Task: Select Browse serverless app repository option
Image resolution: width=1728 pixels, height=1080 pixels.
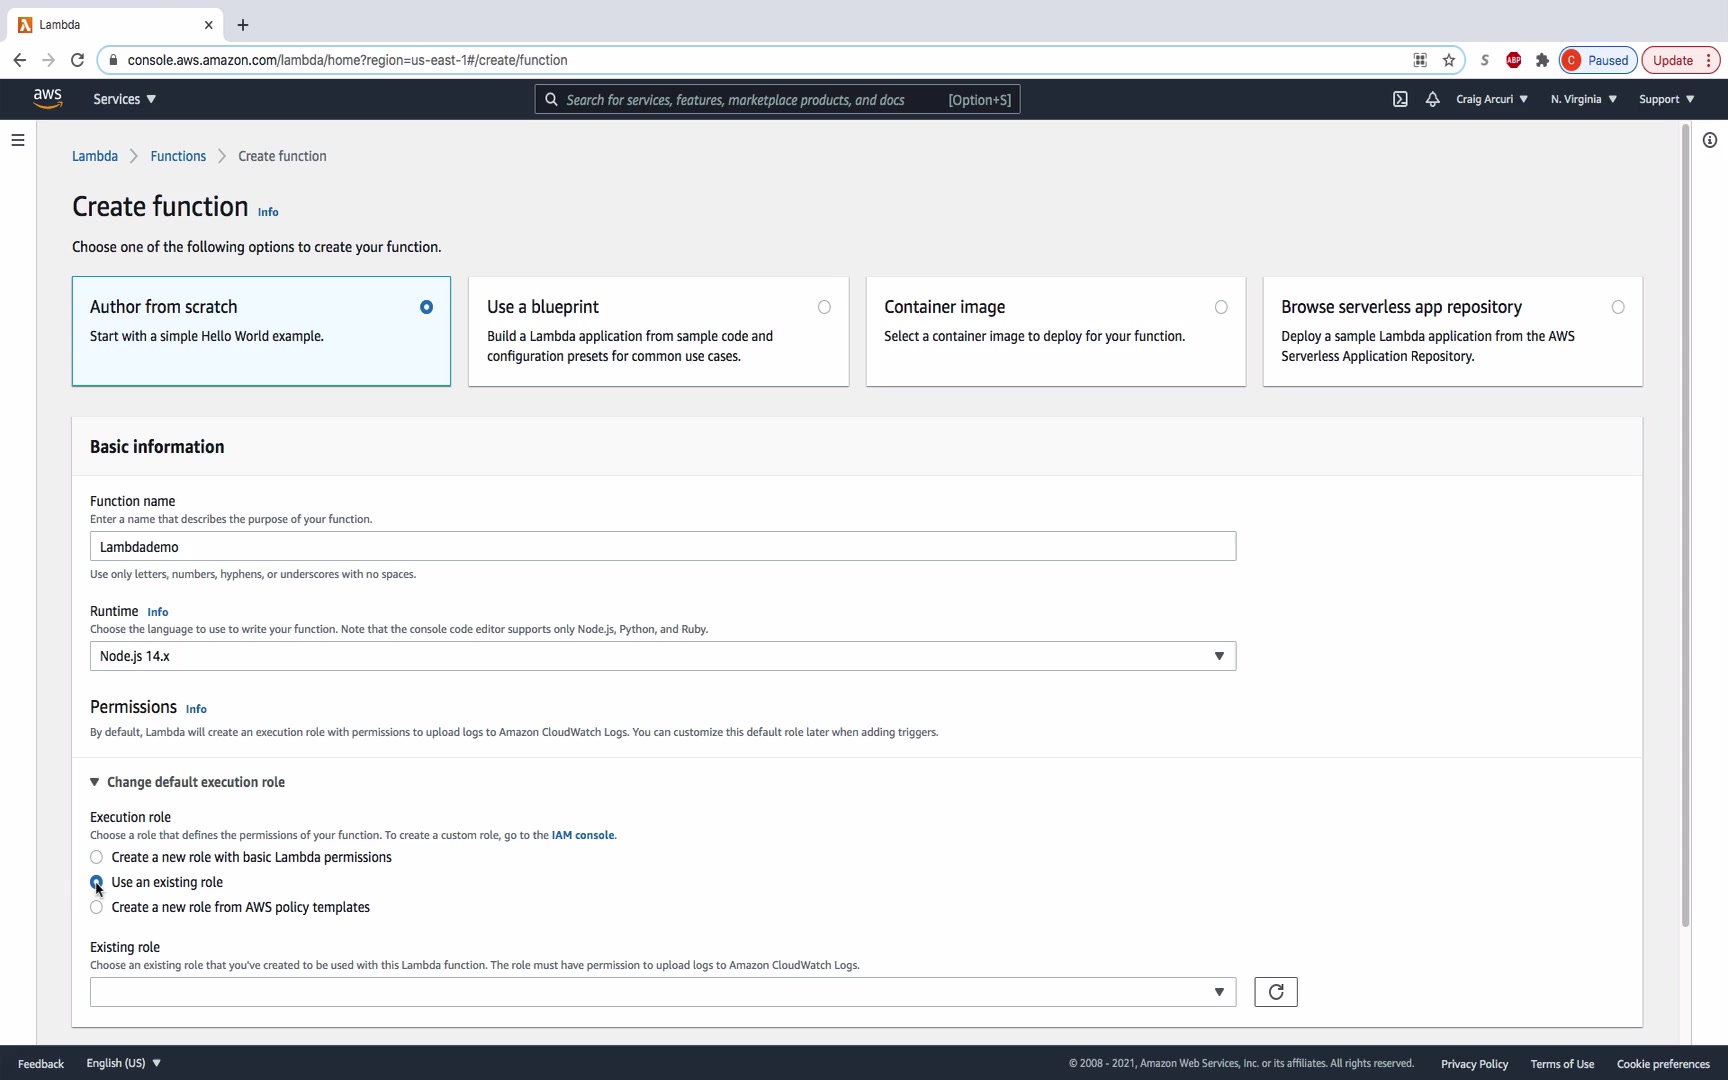Action: (1452, 331)
